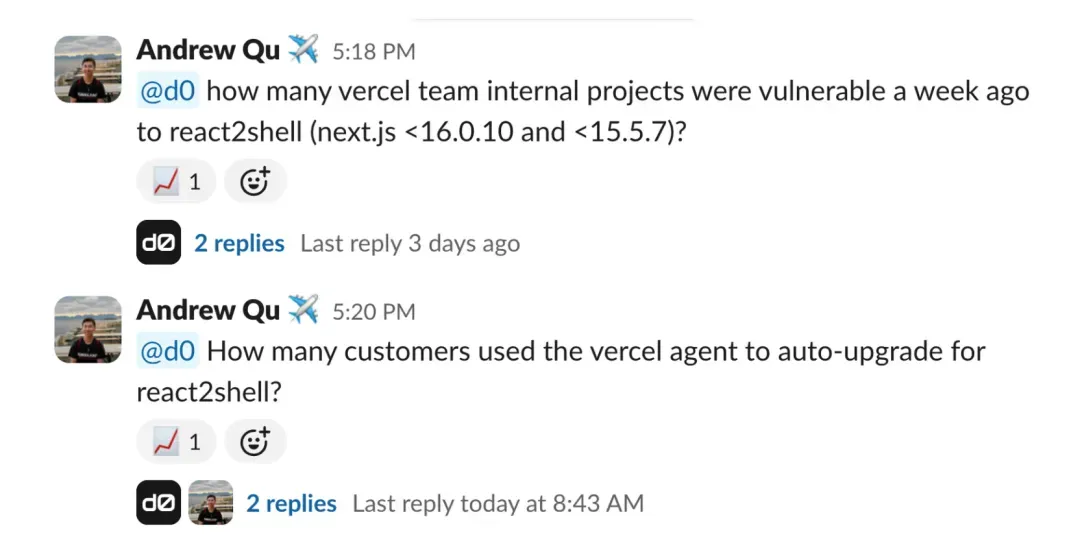Viewport: 1080px width, 550px height.
Task: Click the 5:20 PM message timestamp
Action: tap(374, 312)
